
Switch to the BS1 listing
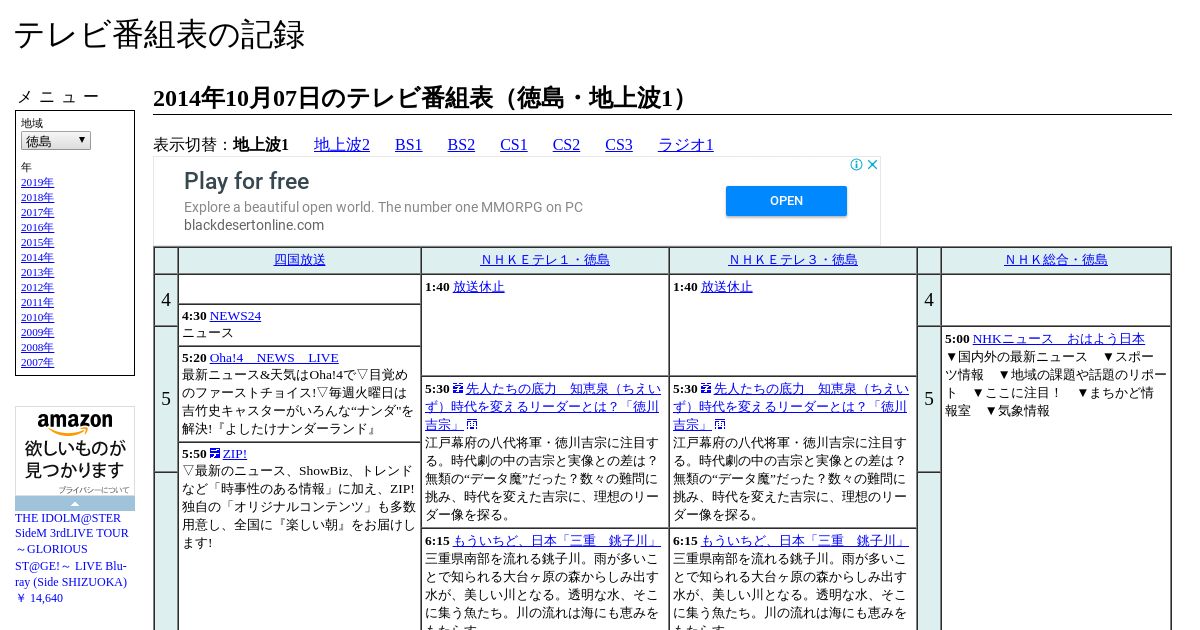pos(409,145)
